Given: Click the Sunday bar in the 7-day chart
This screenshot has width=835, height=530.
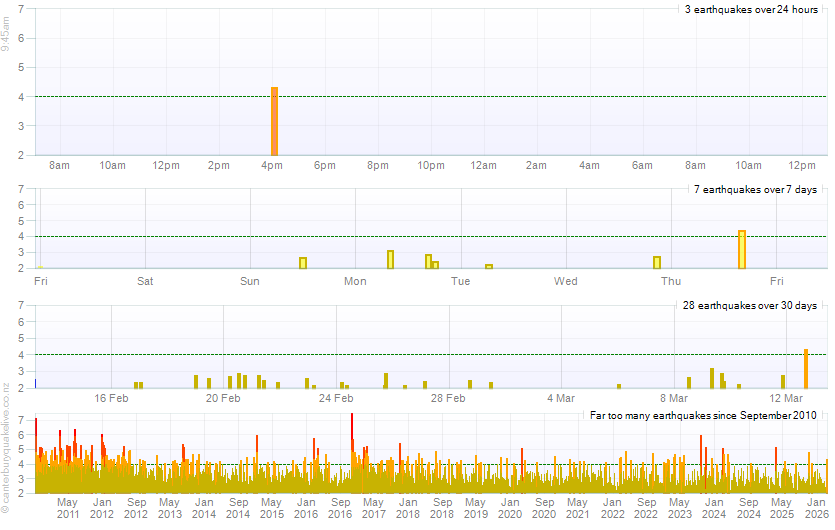Looking at the screenshot, I should [x=303, y=263].
